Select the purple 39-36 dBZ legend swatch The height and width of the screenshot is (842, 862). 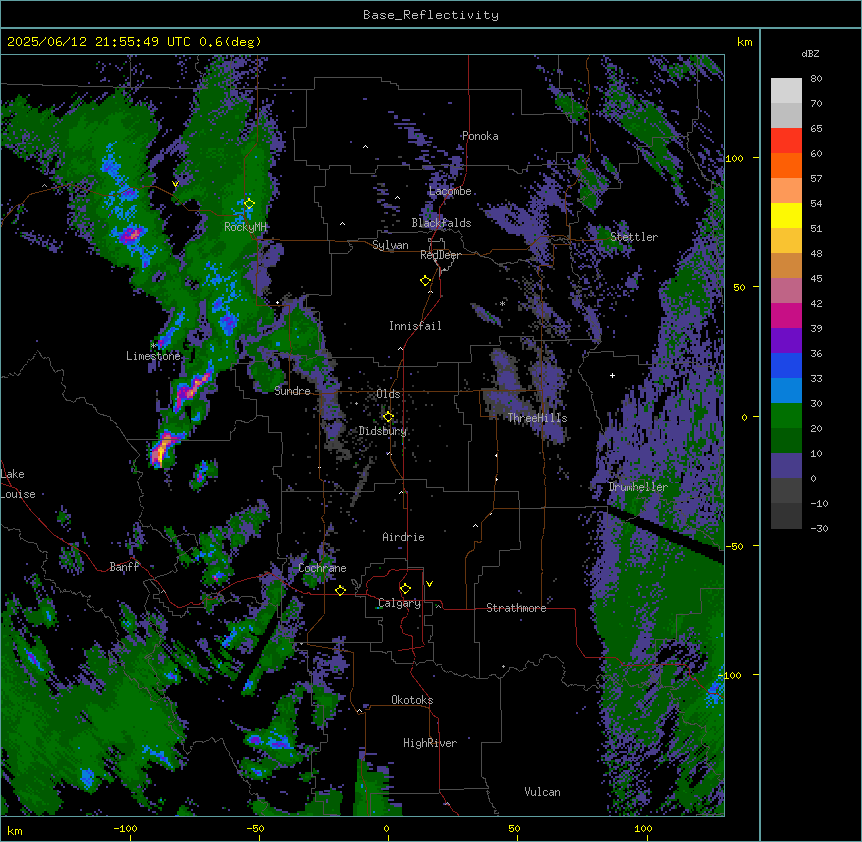(x=786, y=341)
